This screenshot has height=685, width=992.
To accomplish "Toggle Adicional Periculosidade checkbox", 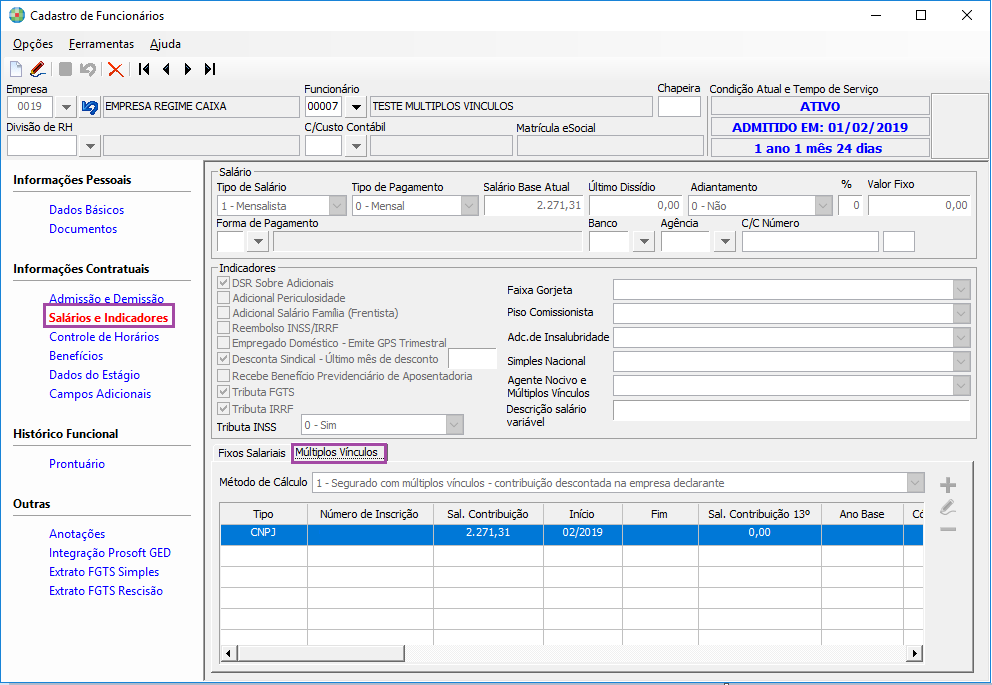I will [223, 297].
